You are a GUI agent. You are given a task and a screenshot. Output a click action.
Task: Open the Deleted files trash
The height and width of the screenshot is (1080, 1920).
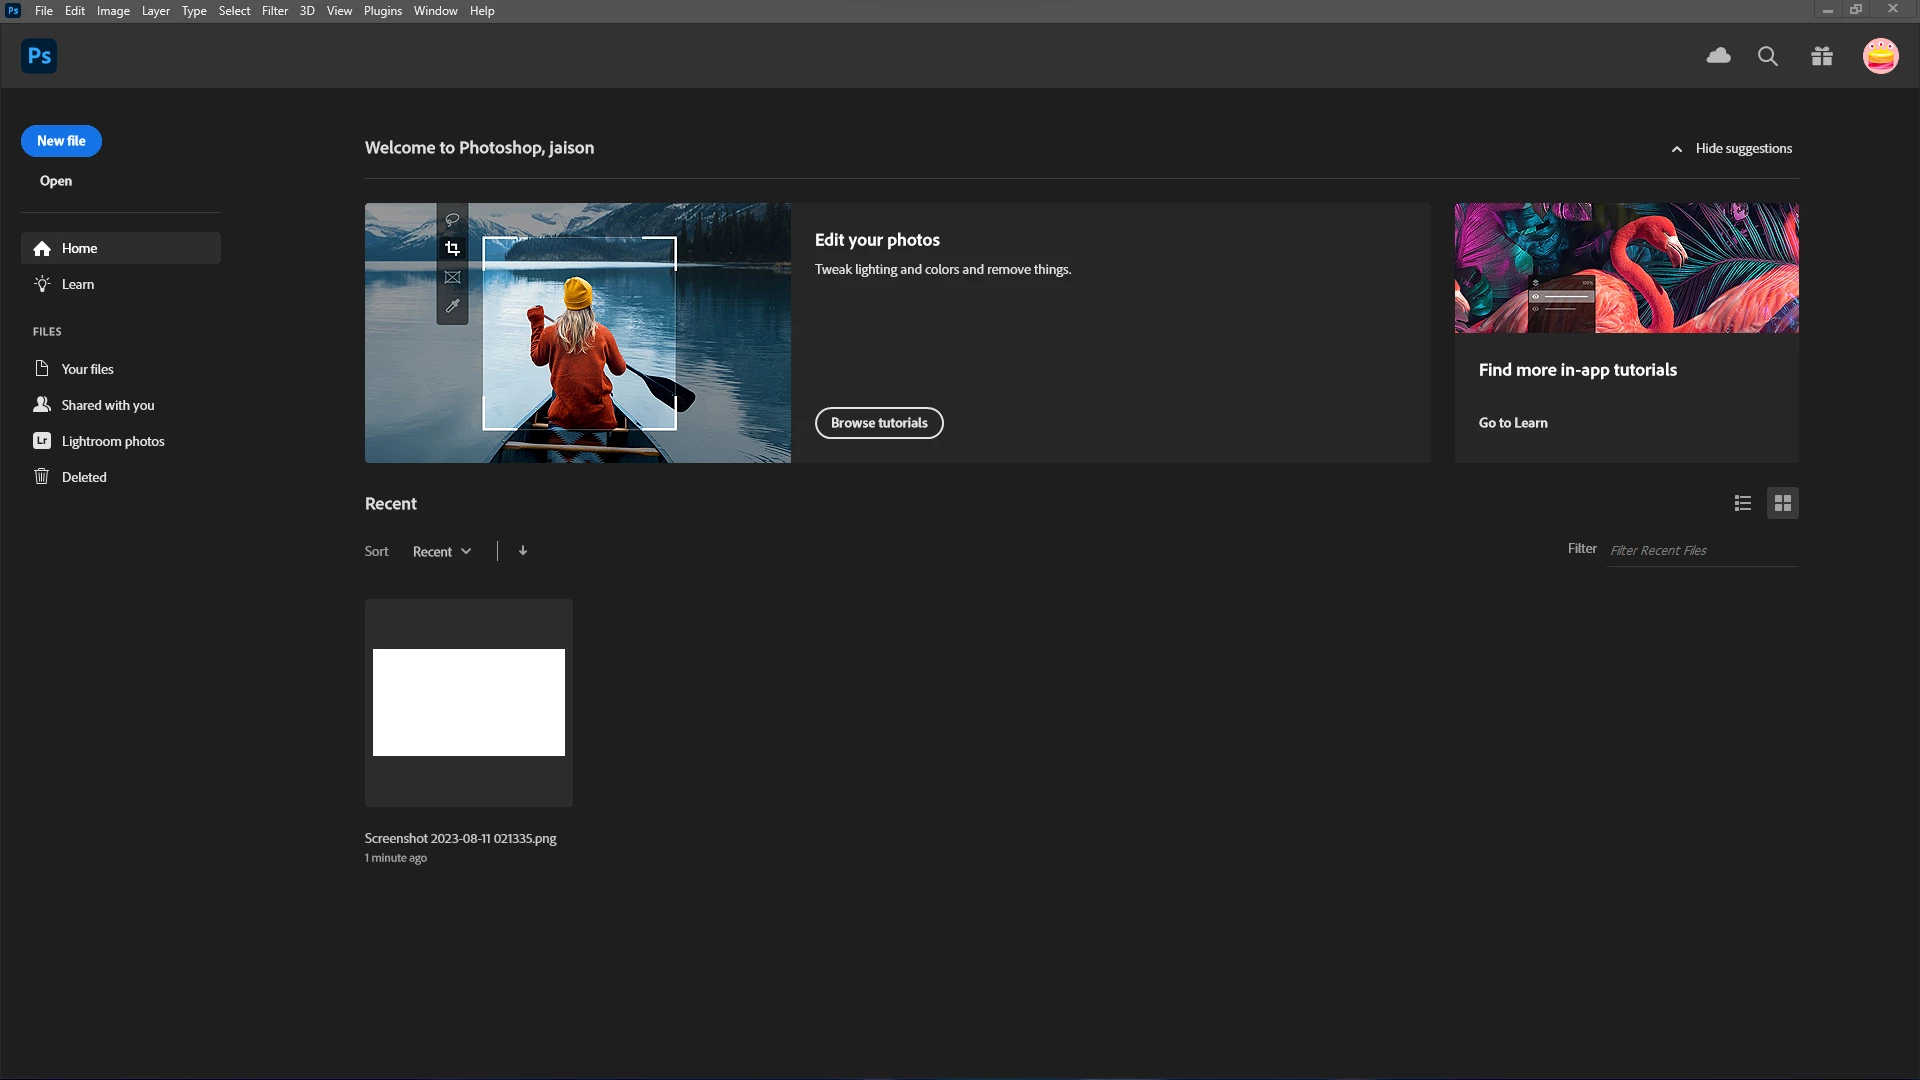tap(84, 477)
